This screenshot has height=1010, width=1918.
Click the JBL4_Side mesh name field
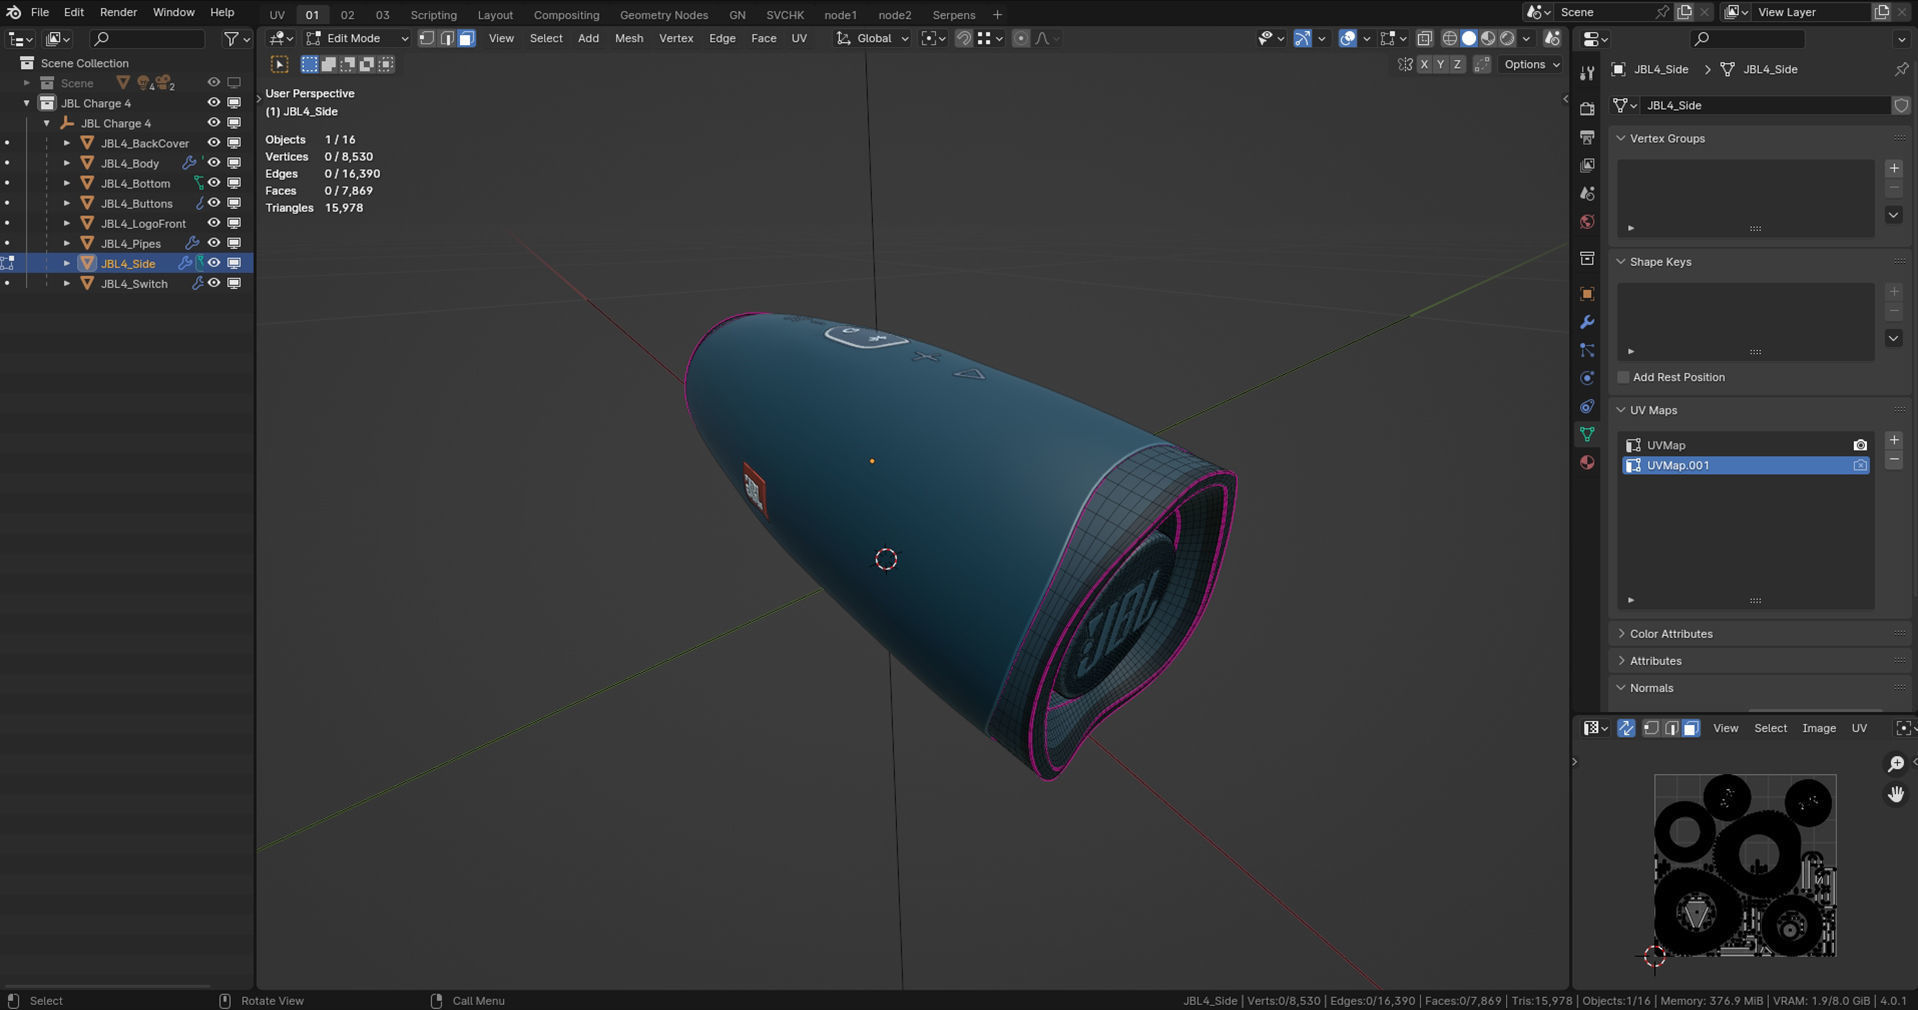1764,105
